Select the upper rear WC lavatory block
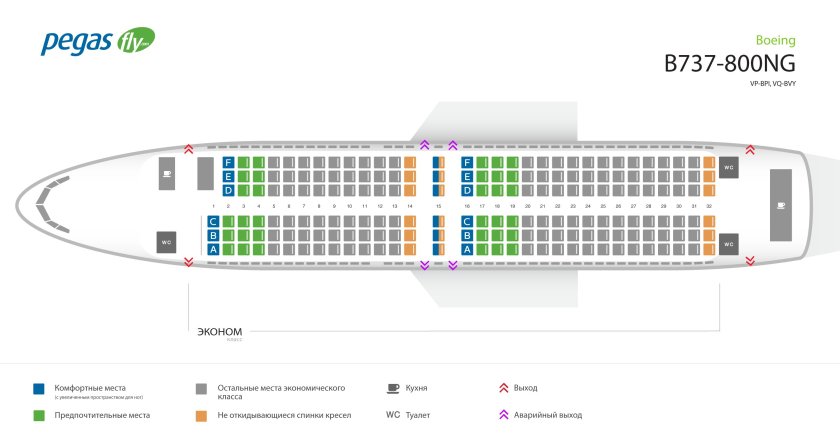The image size is (840, 444). 729,168
